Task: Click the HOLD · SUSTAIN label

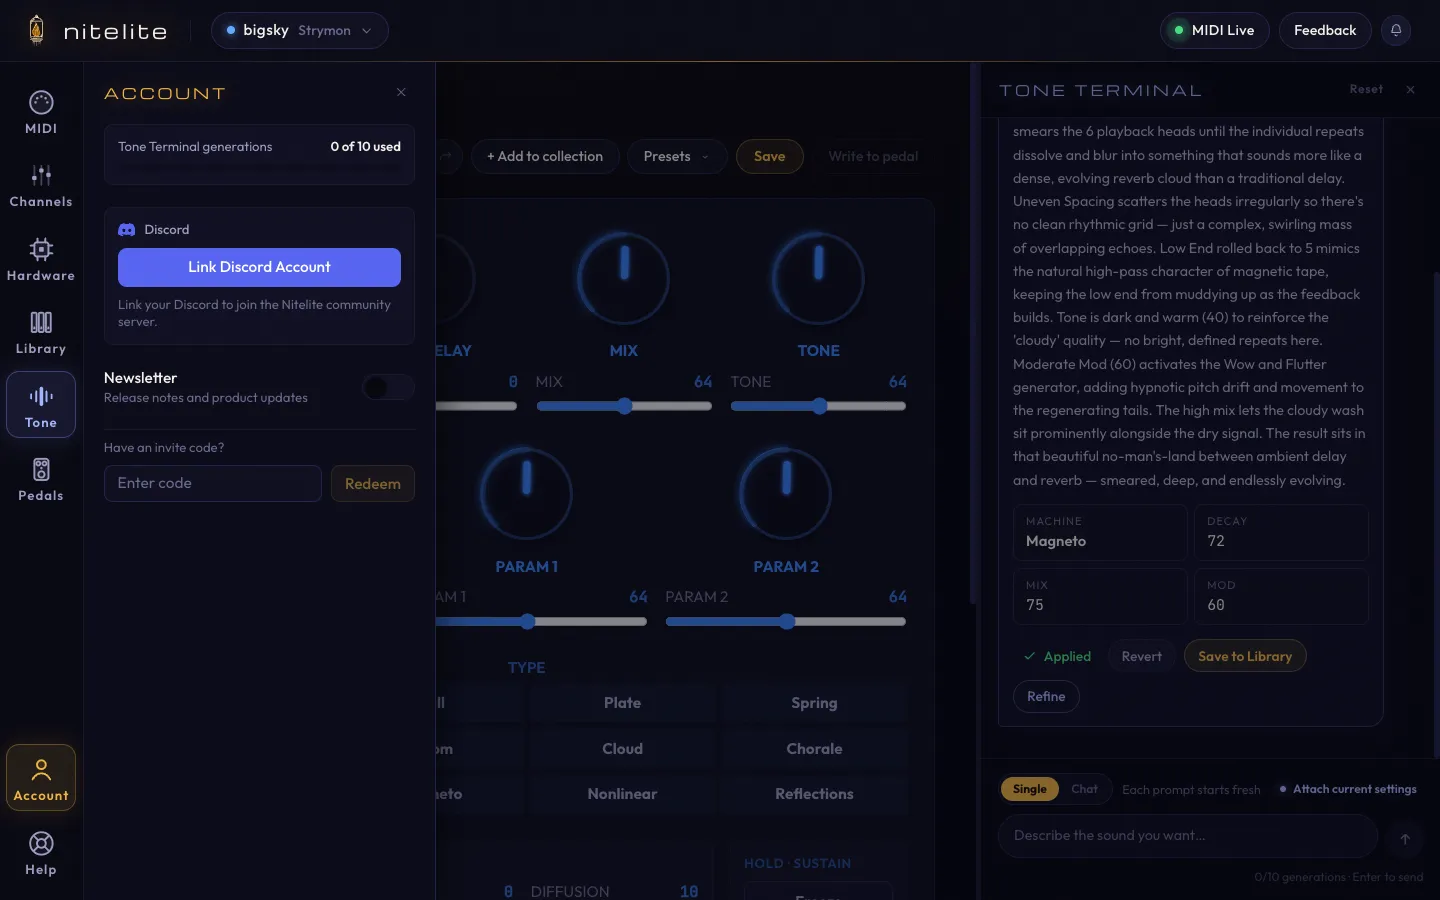Action: [797, 864]
